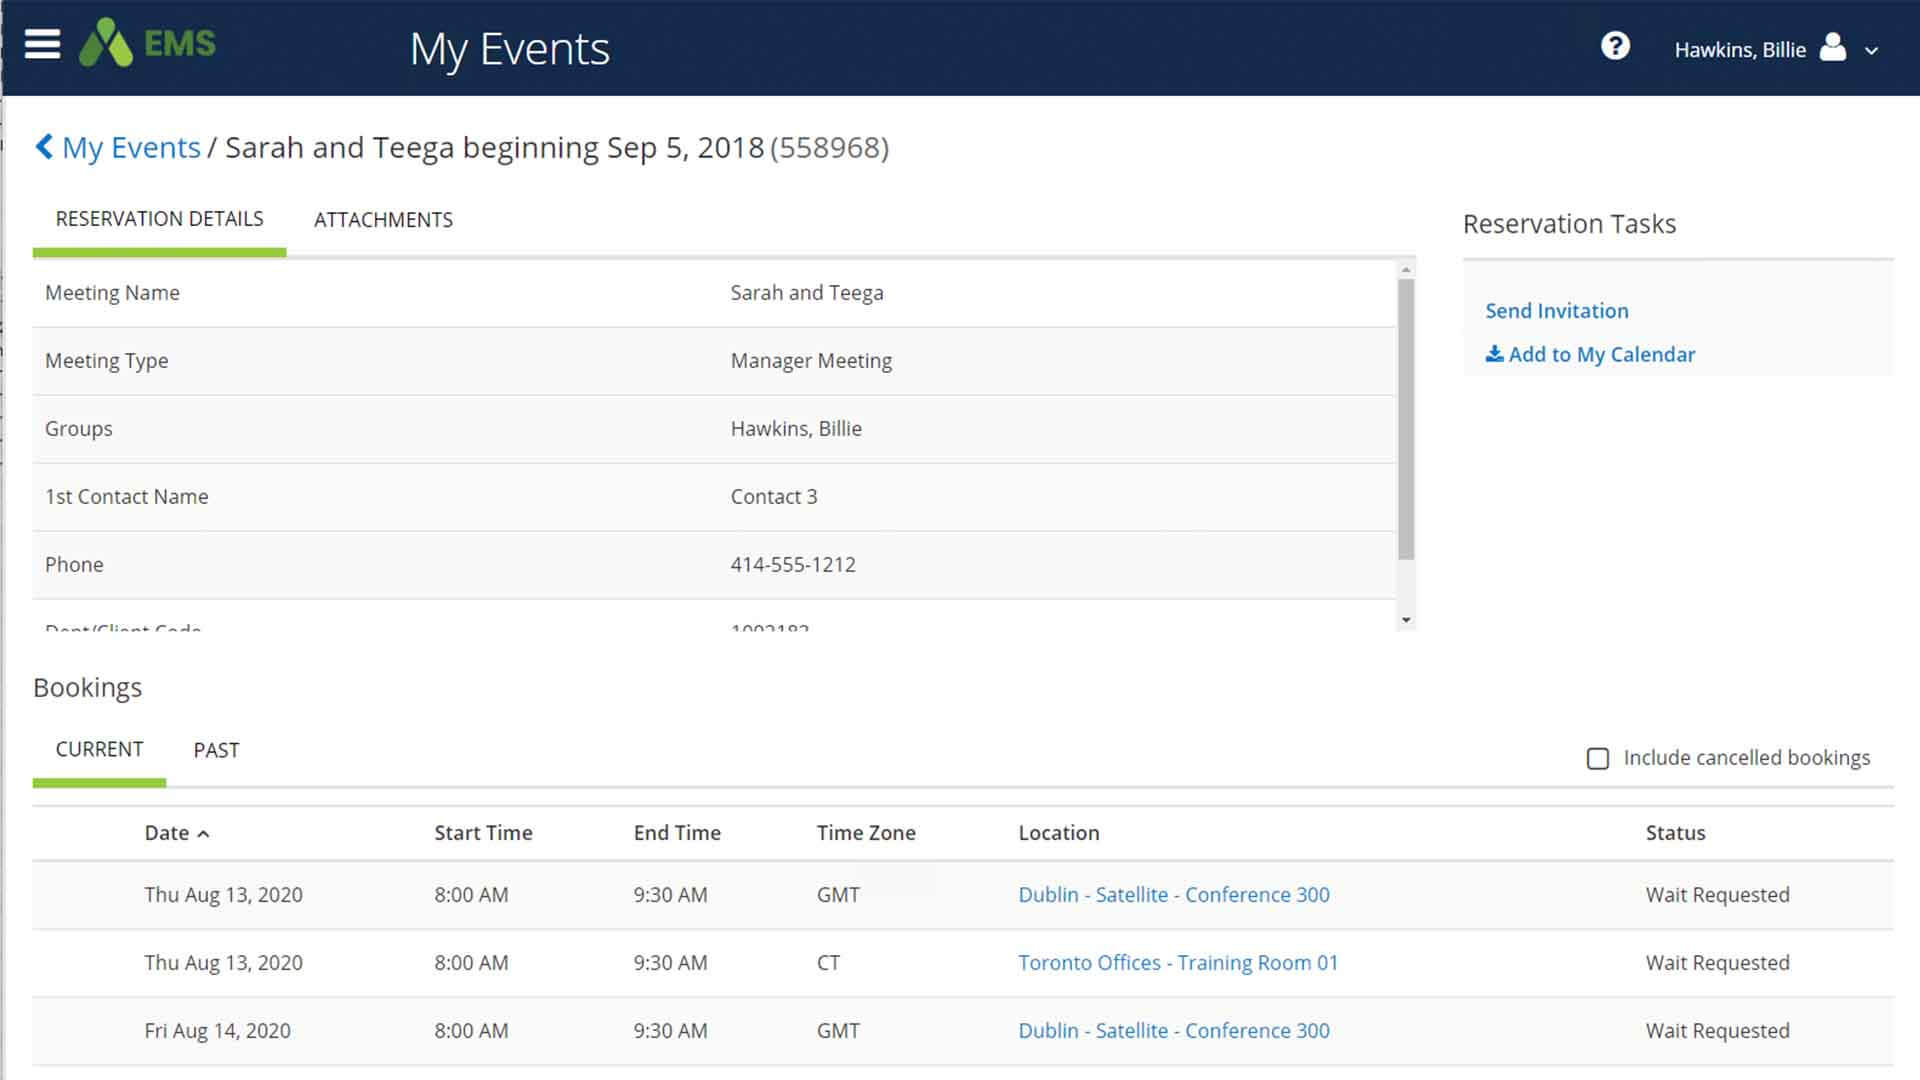This screenshot has height=1080, width=1920.
Task: Toggle Date column sort arrow
Action: [x=204, y=834]
